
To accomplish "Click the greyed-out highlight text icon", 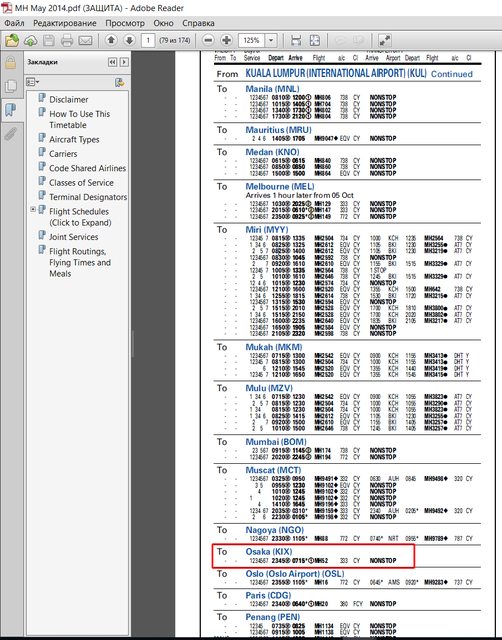I will click(x=358, y=40).
